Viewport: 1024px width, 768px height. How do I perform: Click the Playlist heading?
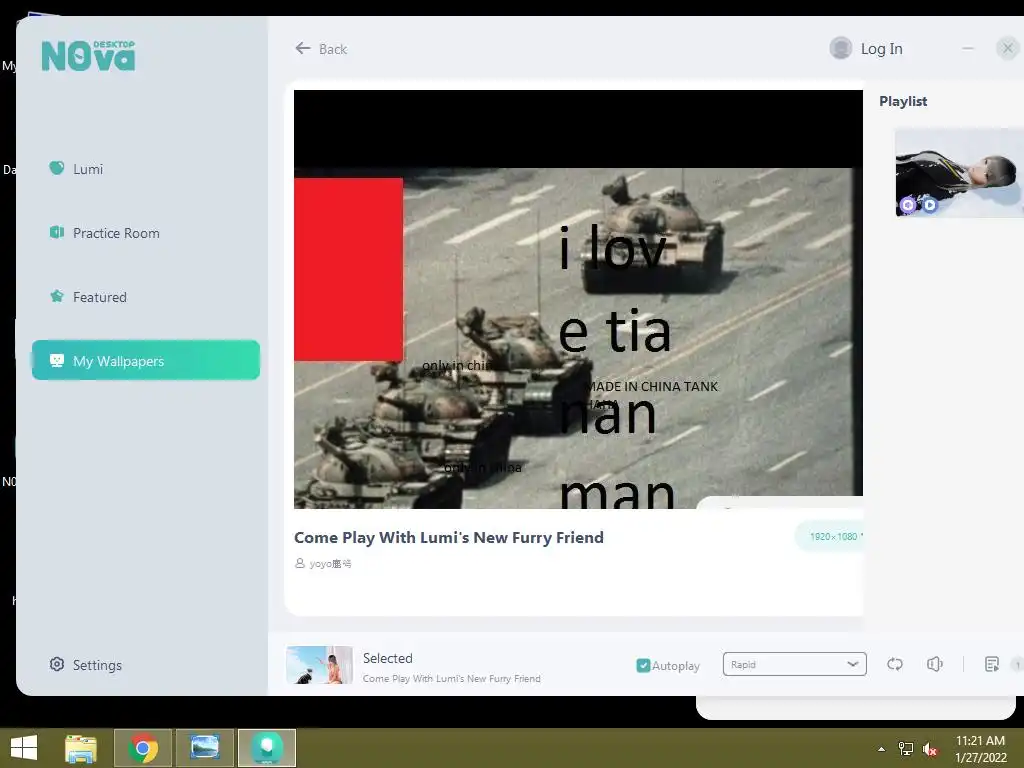[903, 101]
